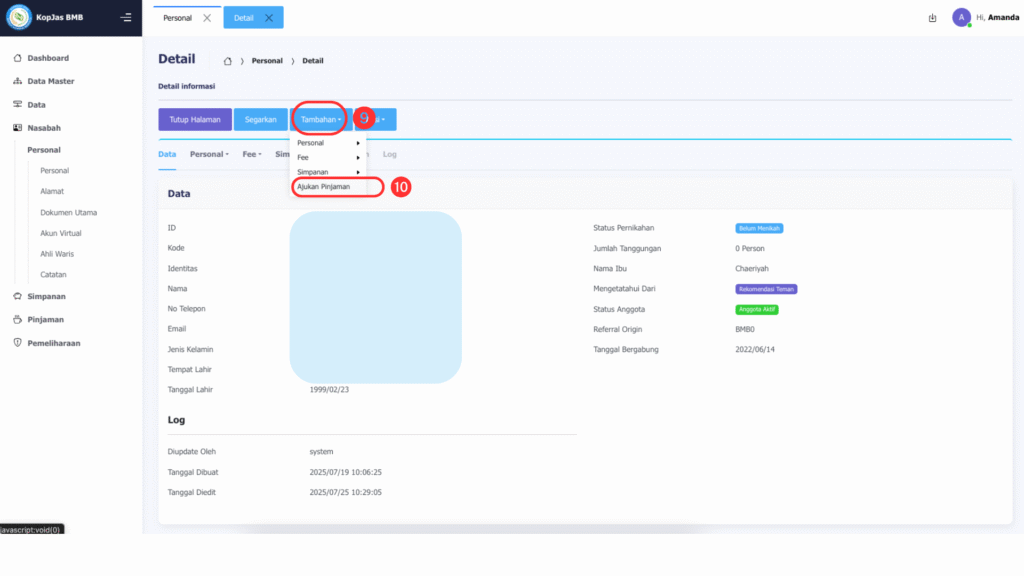Click the home icon in the breadcrumb
Screen dimensions: 1024x576
click(227, 61)
